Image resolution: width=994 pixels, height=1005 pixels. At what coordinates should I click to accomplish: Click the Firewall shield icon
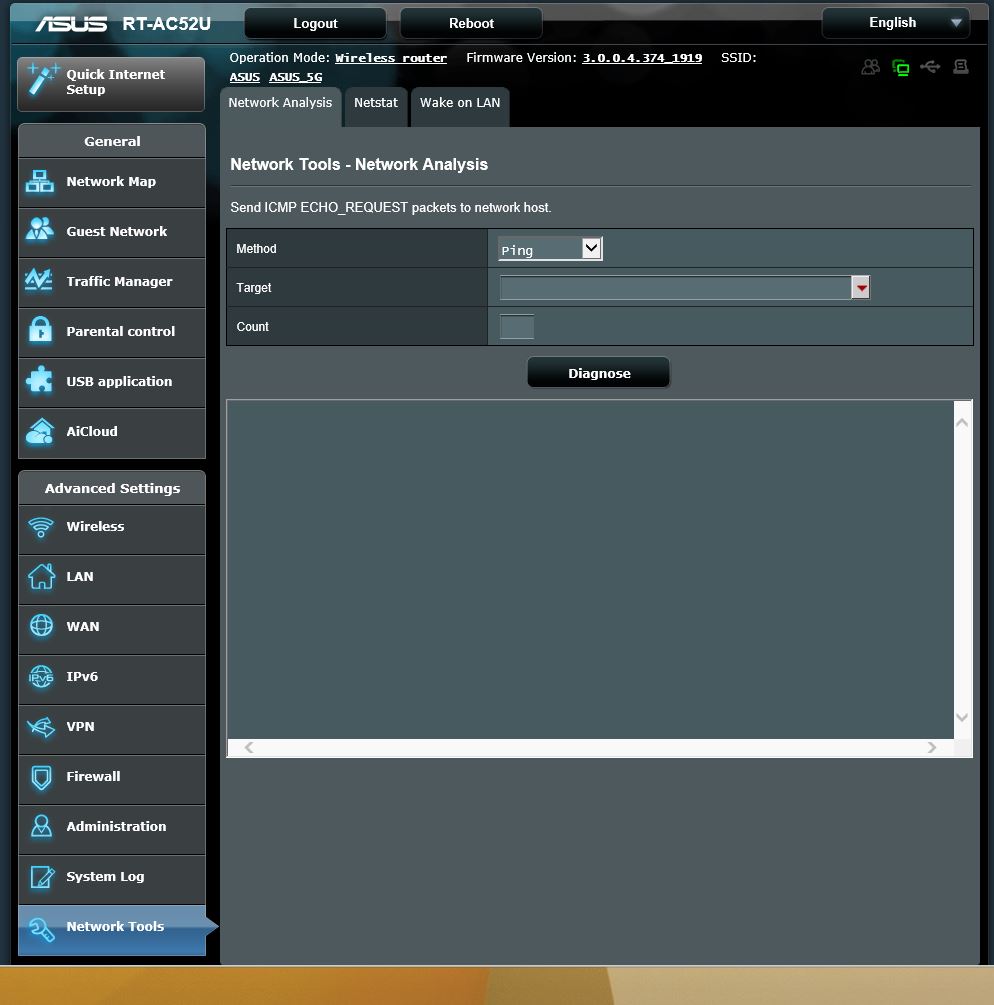pos(42,777)
